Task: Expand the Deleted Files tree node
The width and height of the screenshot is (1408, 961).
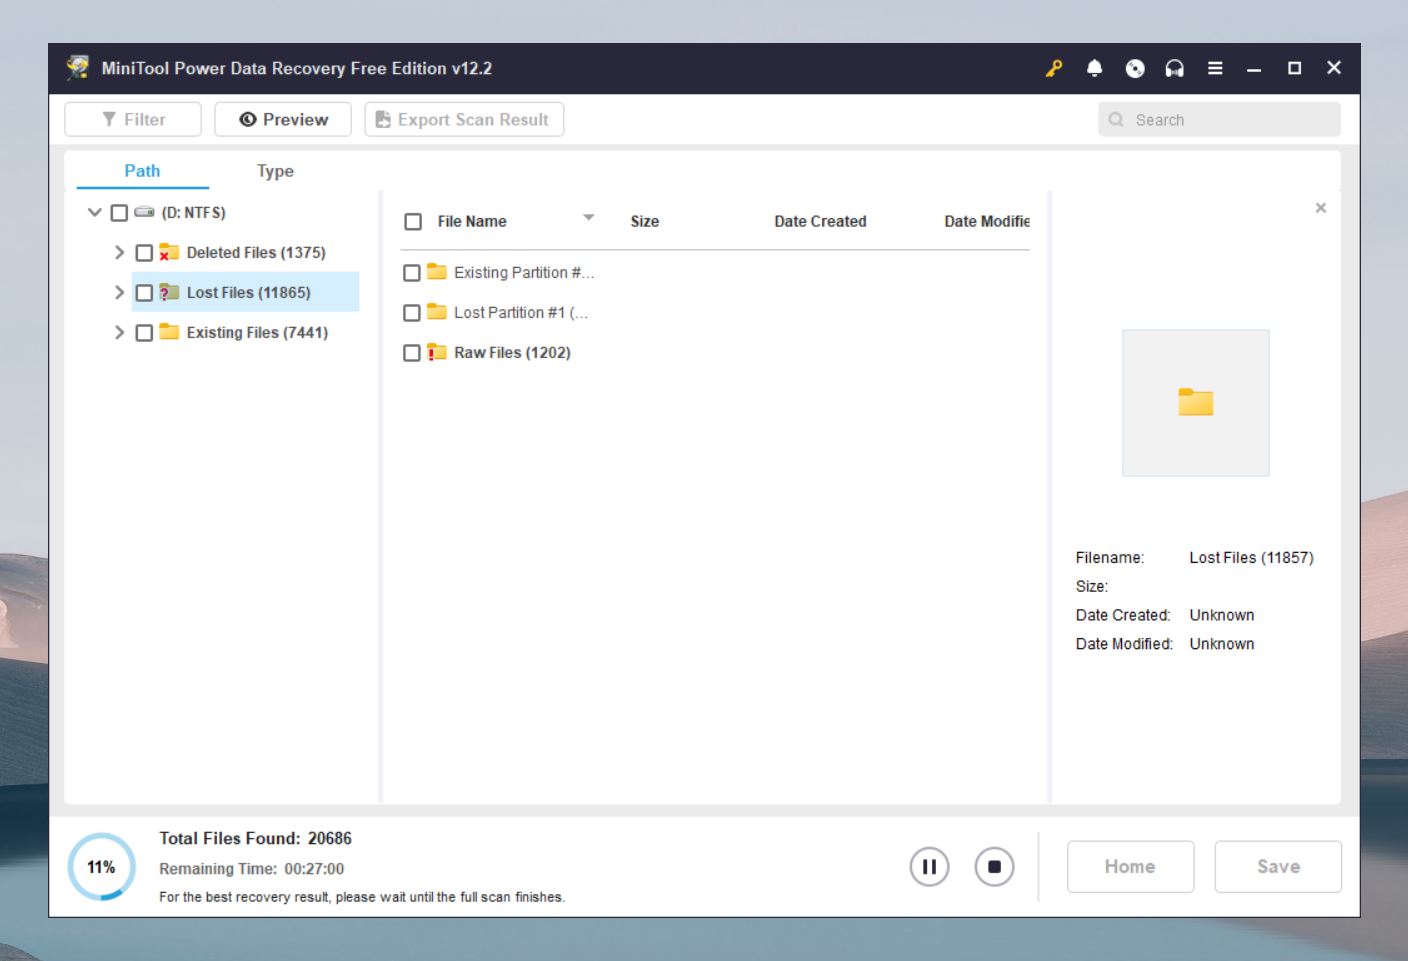Action: [119, 252]
